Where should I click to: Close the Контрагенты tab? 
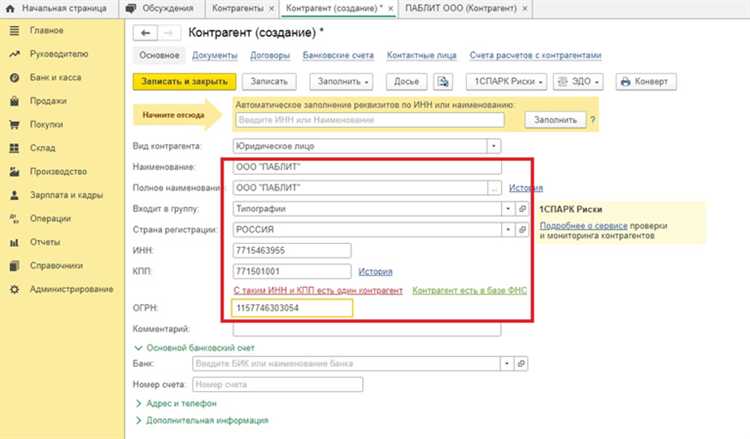272,9
